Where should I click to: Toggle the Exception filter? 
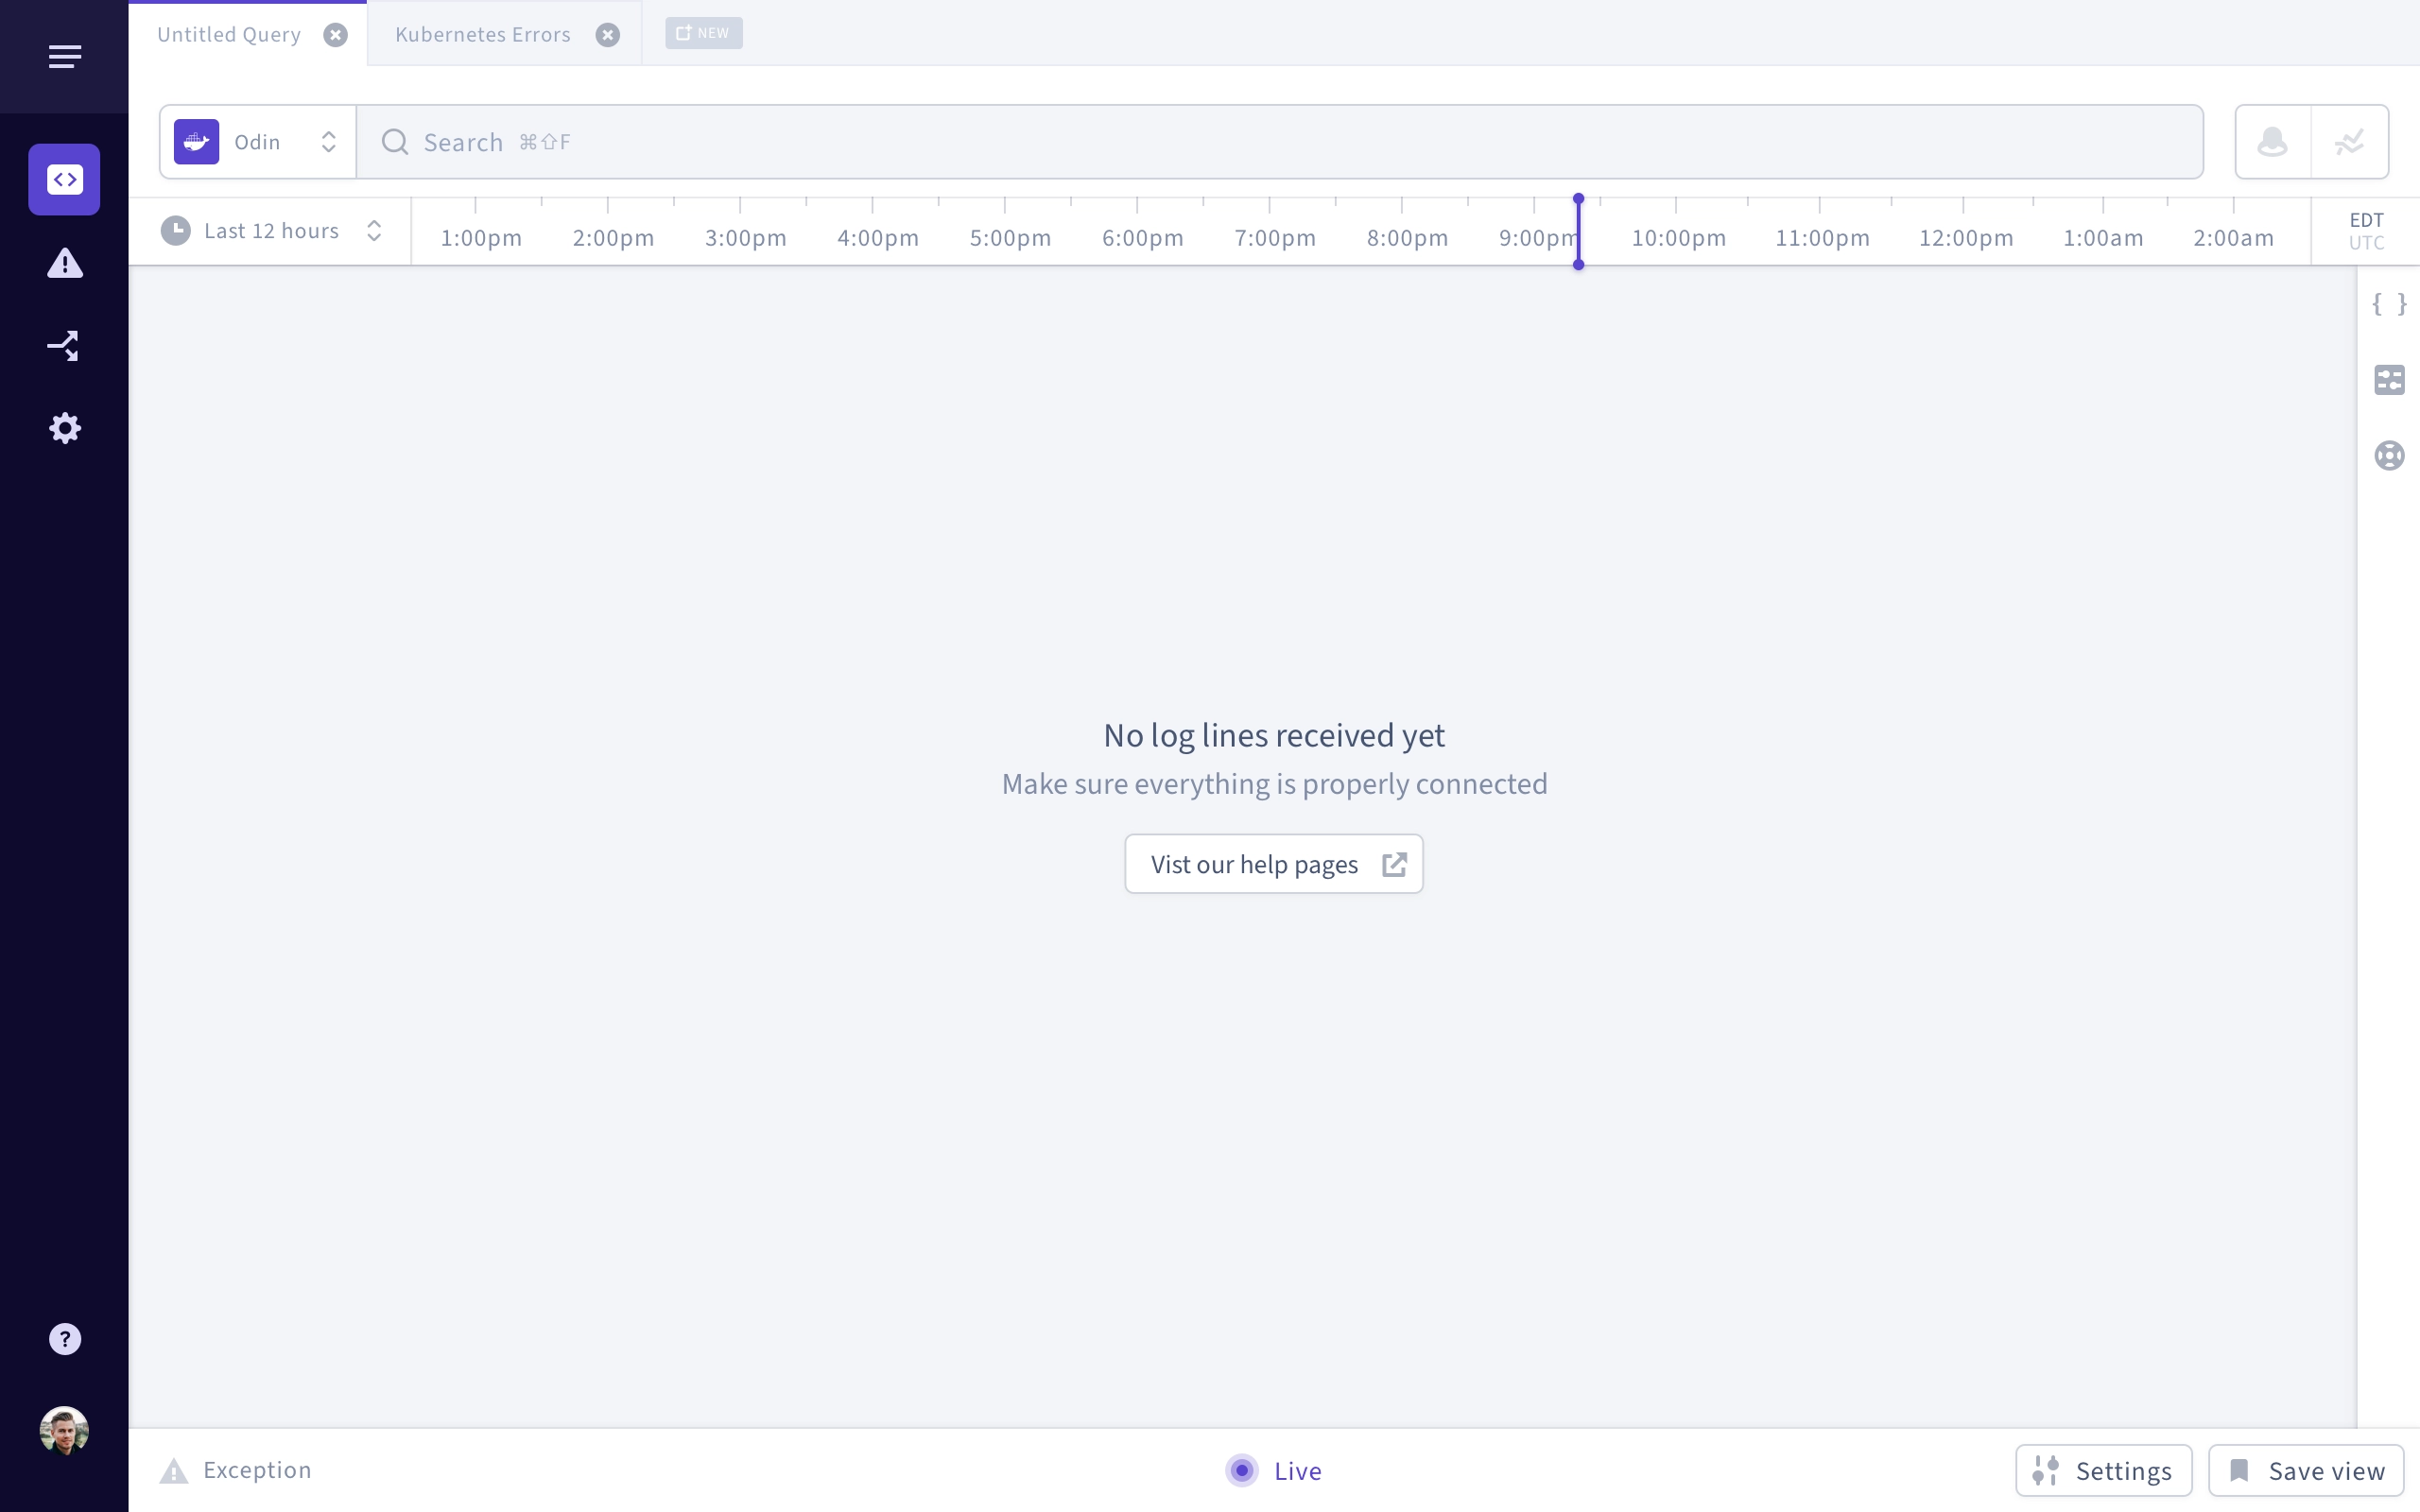point(236,1470)
